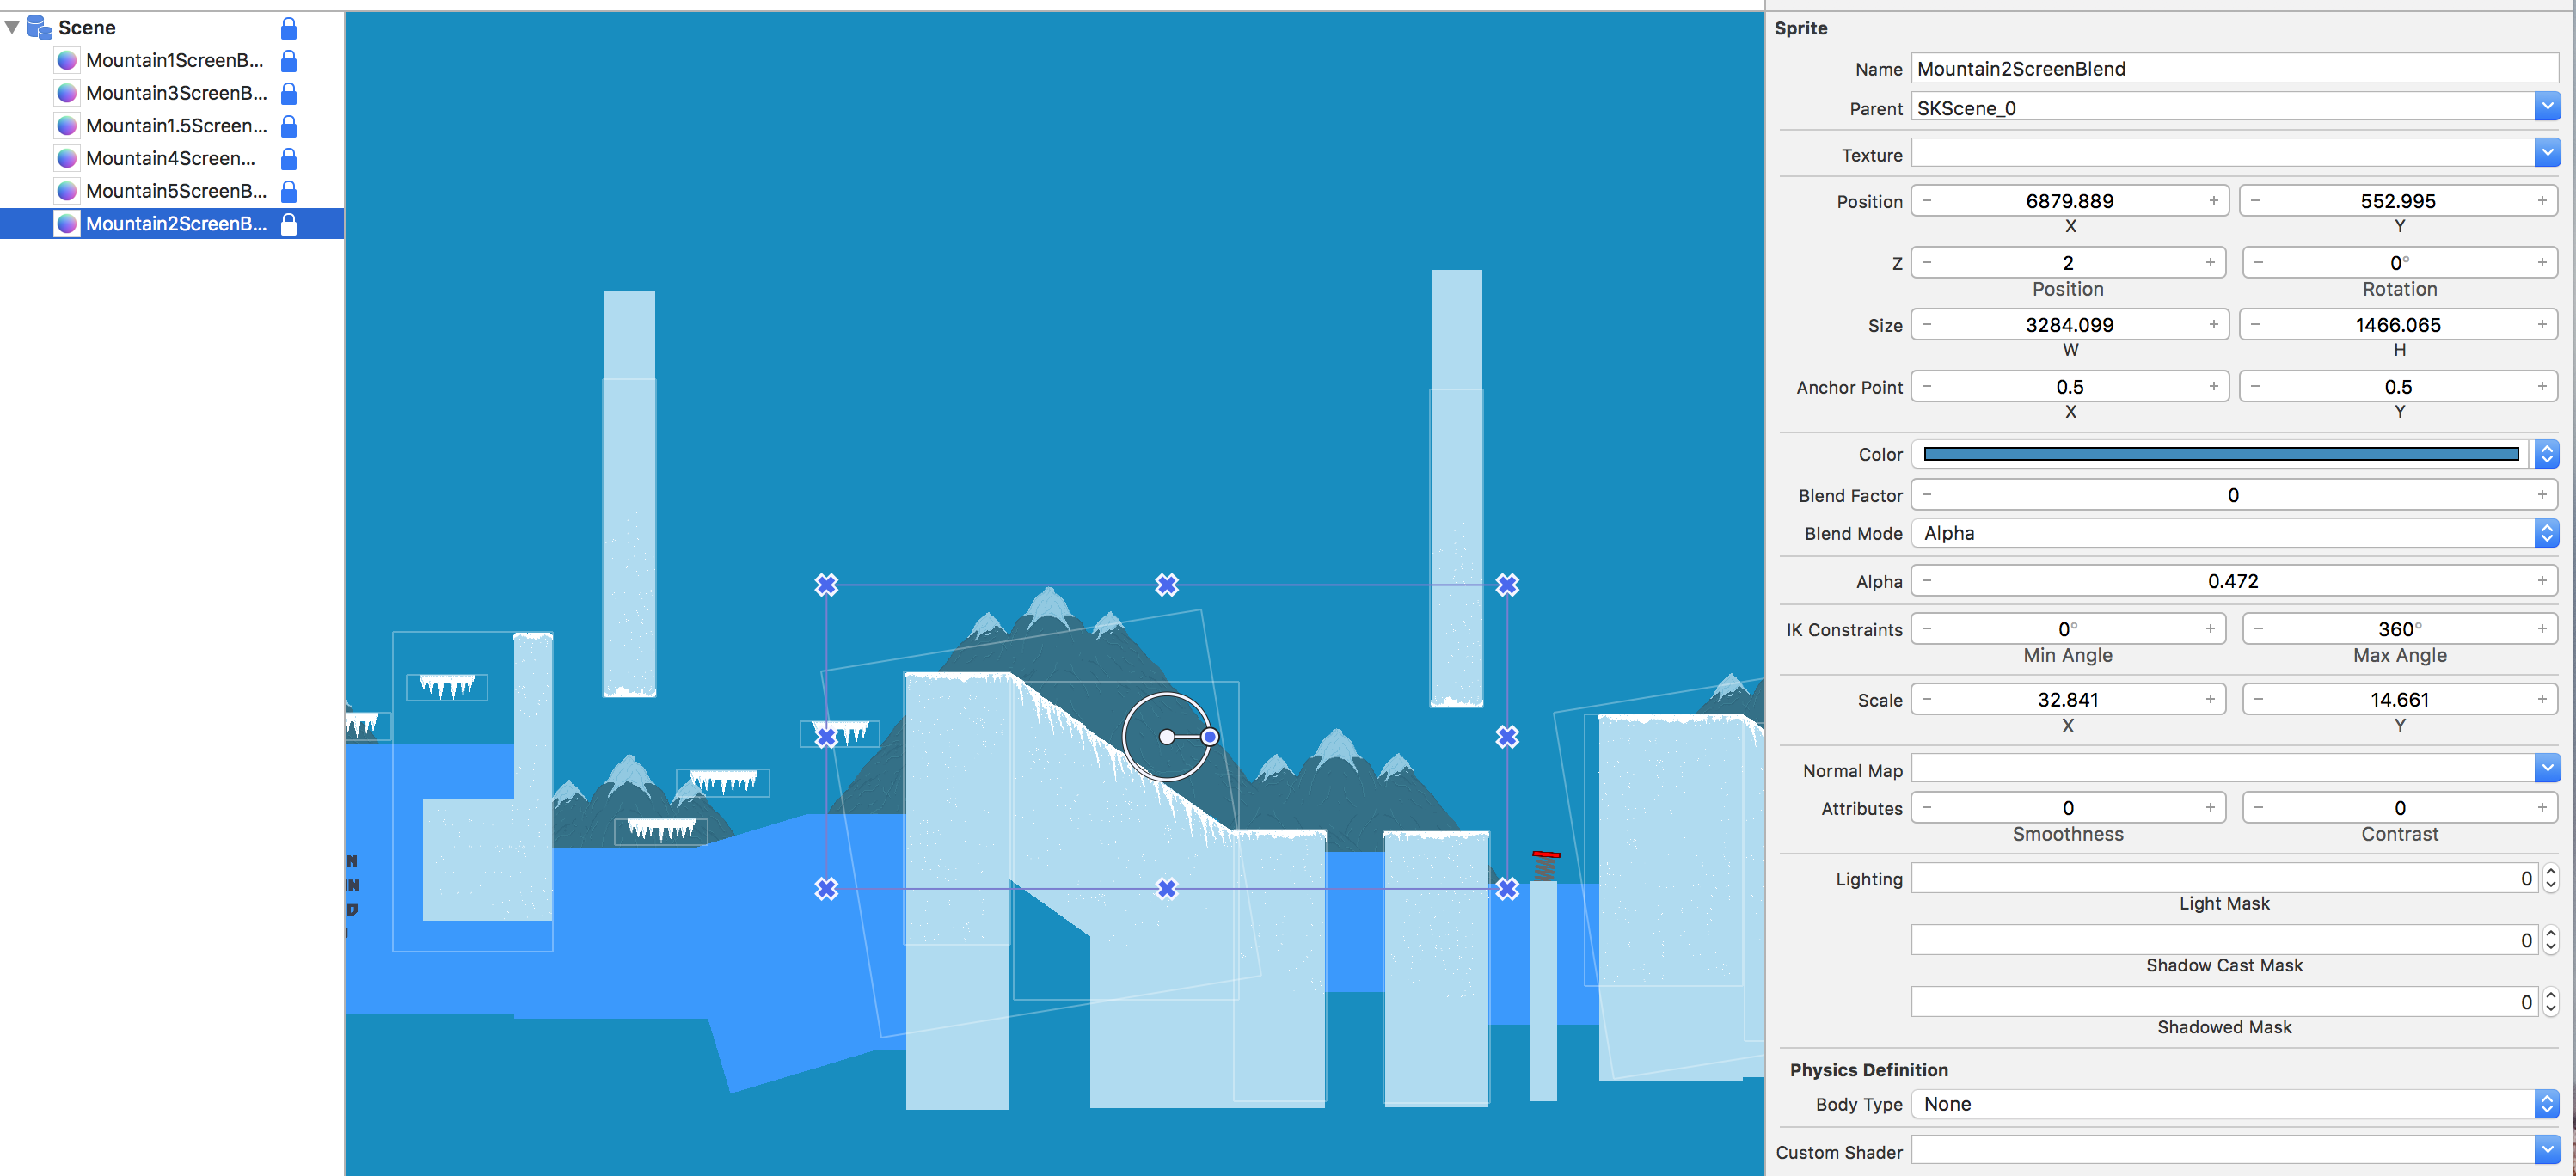This screenshot has width=2576, height=1176.
Task: Click the bottom-right selection resize handle
Action: click(1507, 888)
